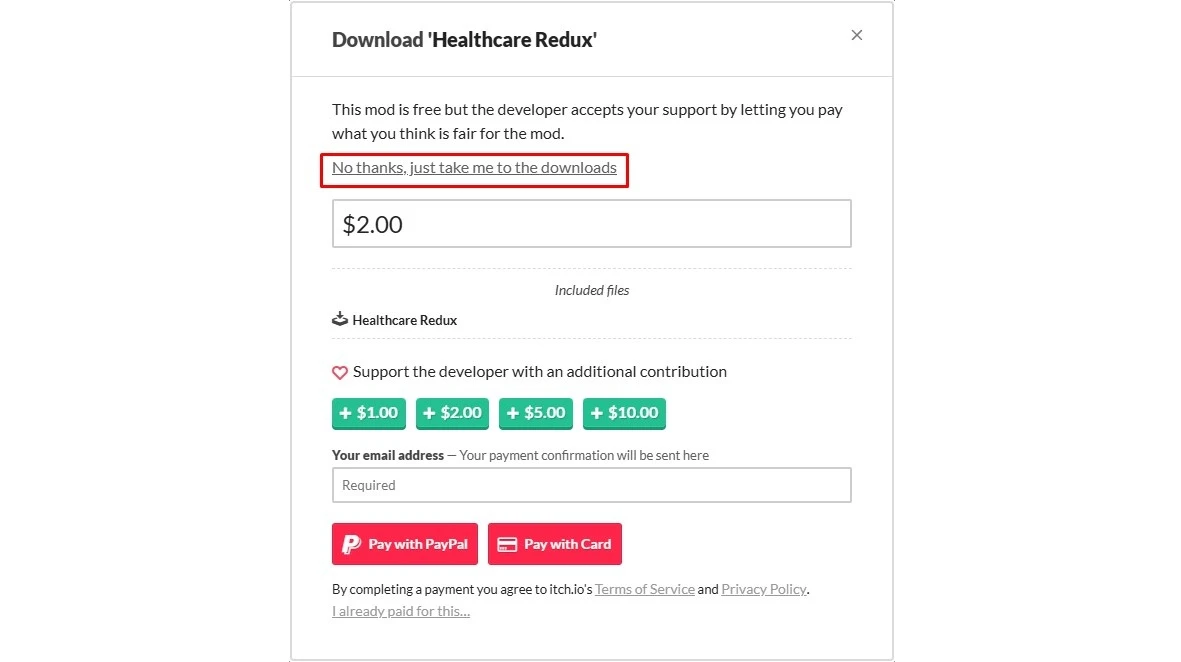Add a $10.00 contribution

coord(624,413)
